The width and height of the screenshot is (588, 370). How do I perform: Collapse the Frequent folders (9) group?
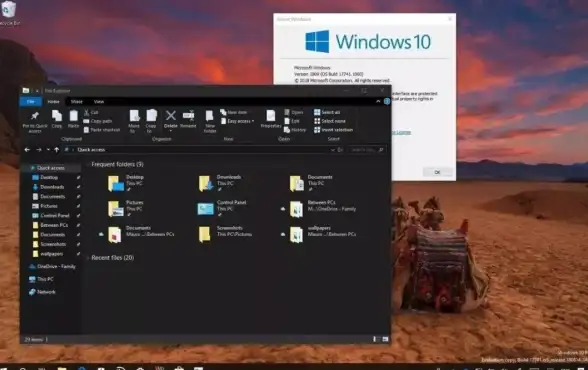[88, 164]
